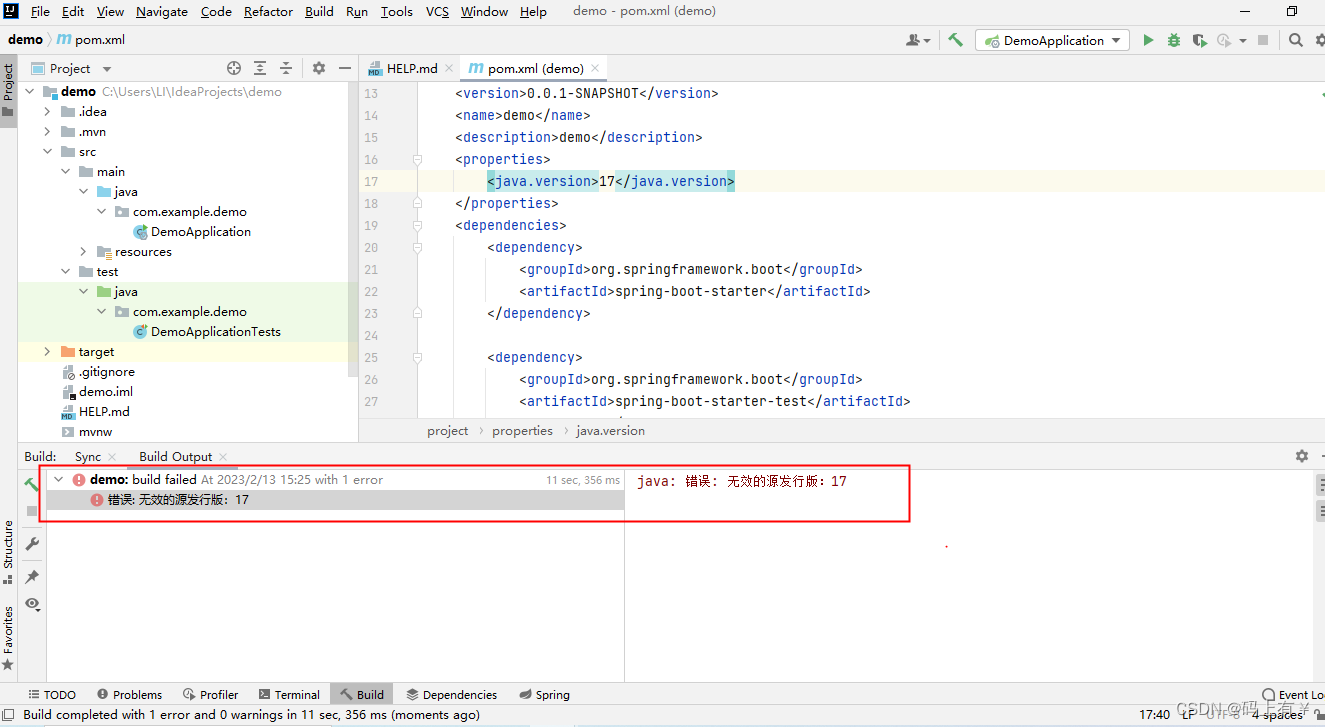Switch to the Sync tab in the Build panel
Image resolution: width=1325 pixels, height=727 pixels.
[x=88, y=457]
